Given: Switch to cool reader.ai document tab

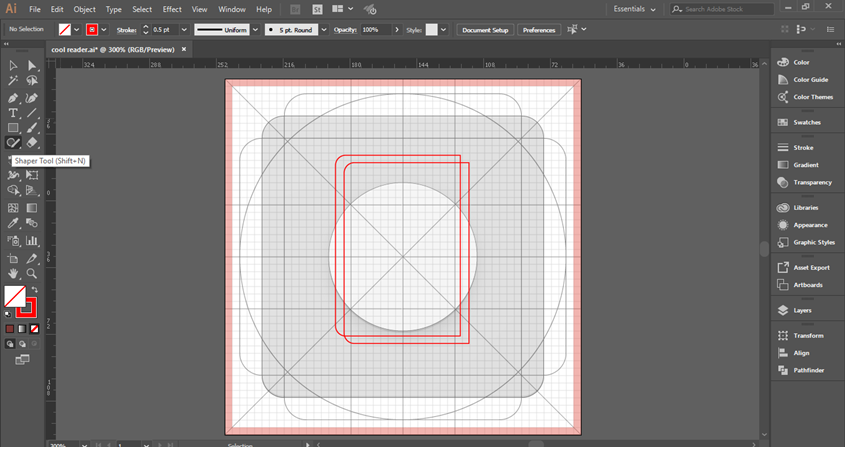Looking at the screenshot, I should click(113, 49).
